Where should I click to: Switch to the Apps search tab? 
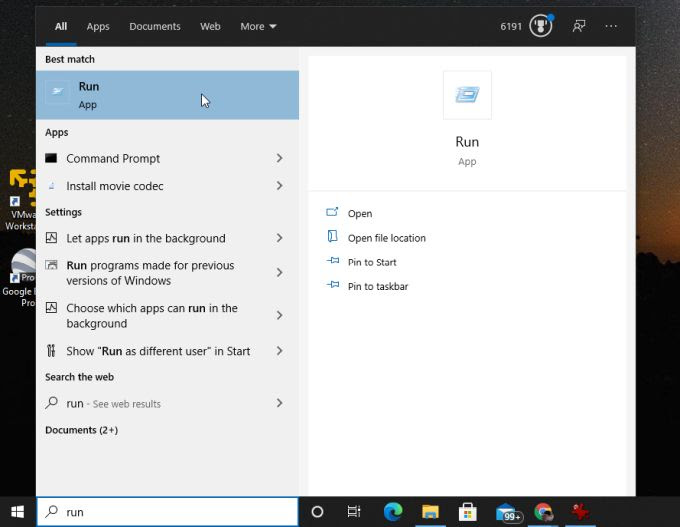[x=98, y=26]
